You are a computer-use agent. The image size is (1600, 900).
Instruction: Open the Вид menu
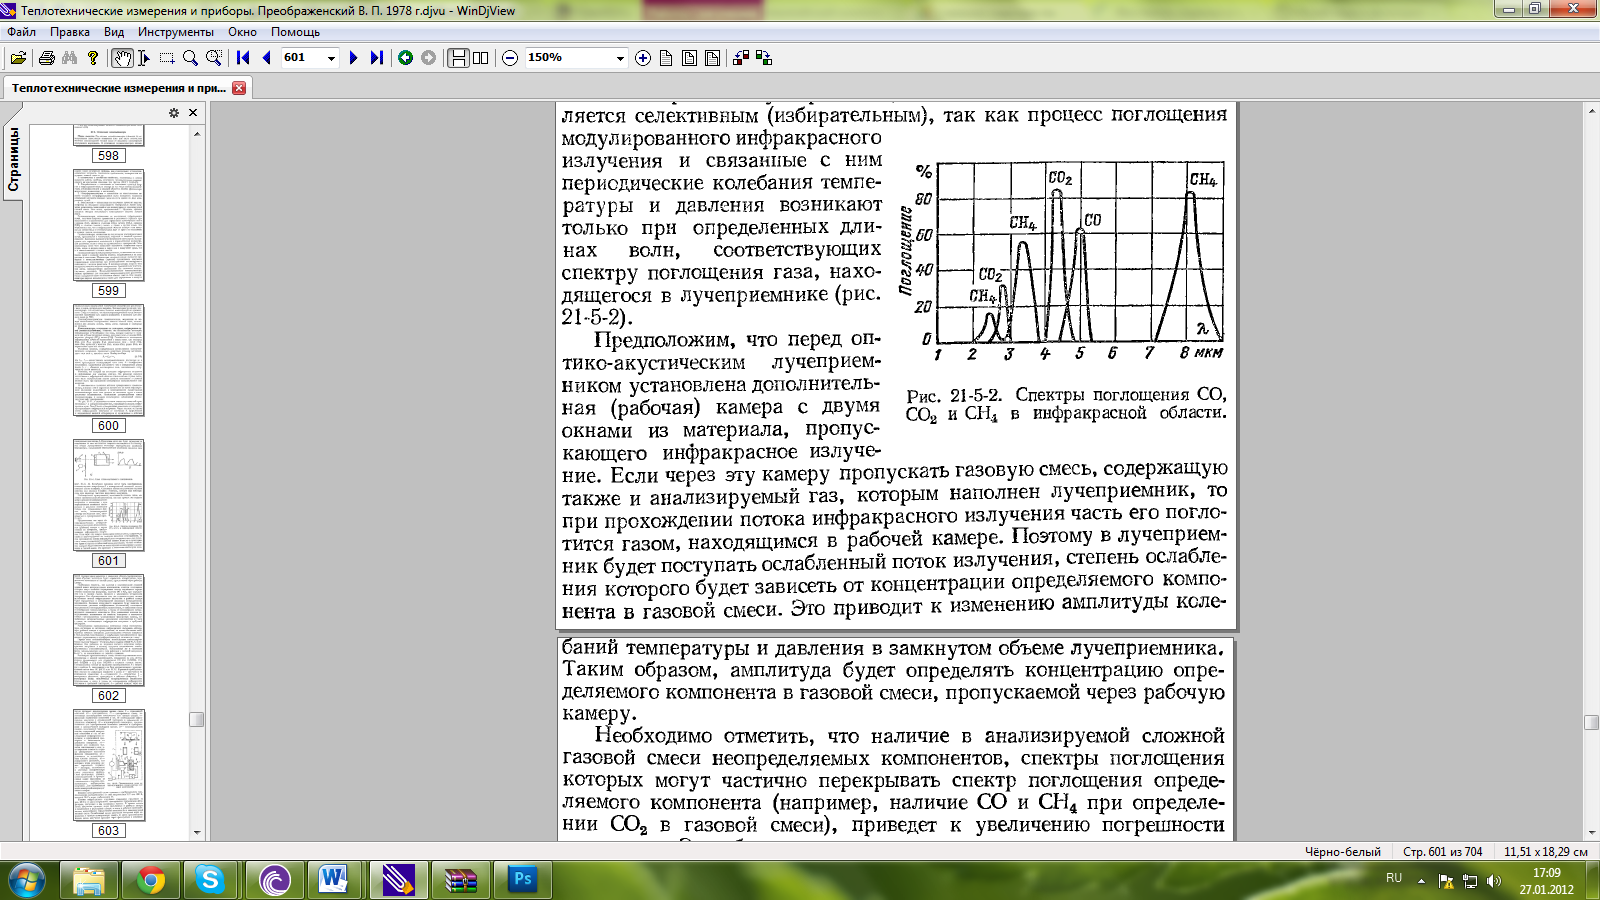point(114,32)
